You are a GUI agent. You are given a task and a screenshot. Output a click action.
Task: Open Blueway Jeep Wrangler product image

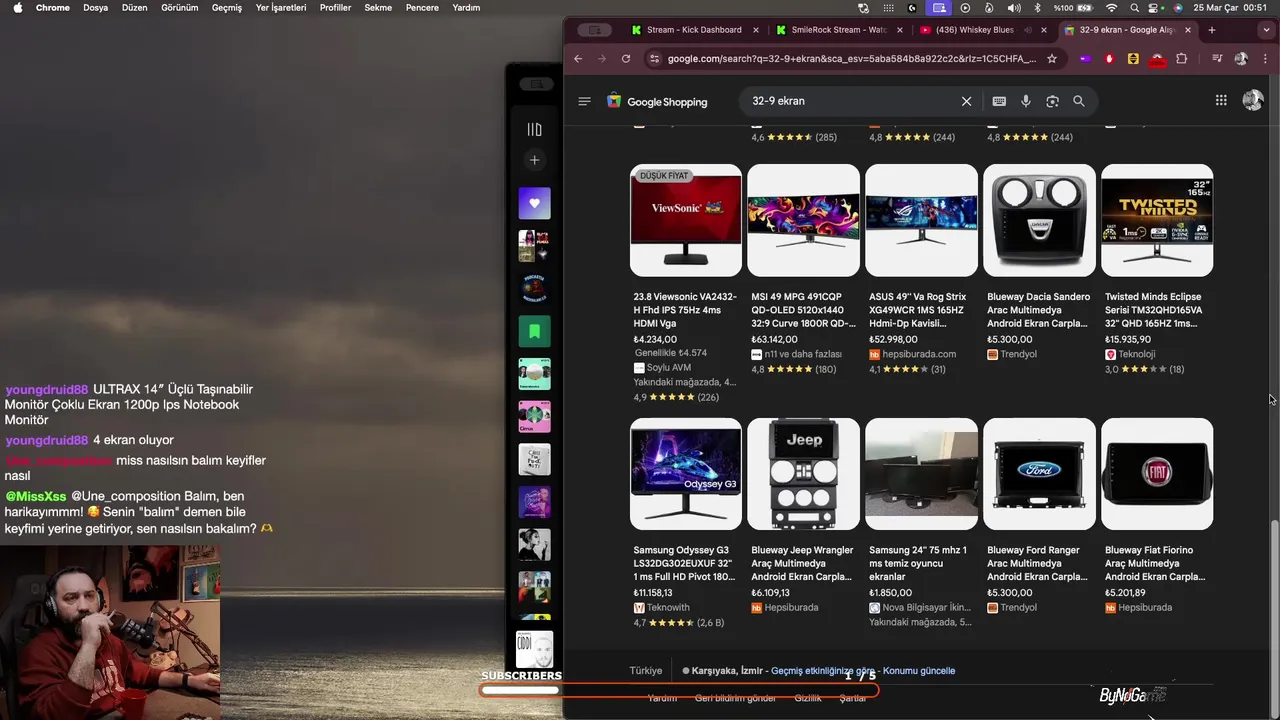pos(803,474)
